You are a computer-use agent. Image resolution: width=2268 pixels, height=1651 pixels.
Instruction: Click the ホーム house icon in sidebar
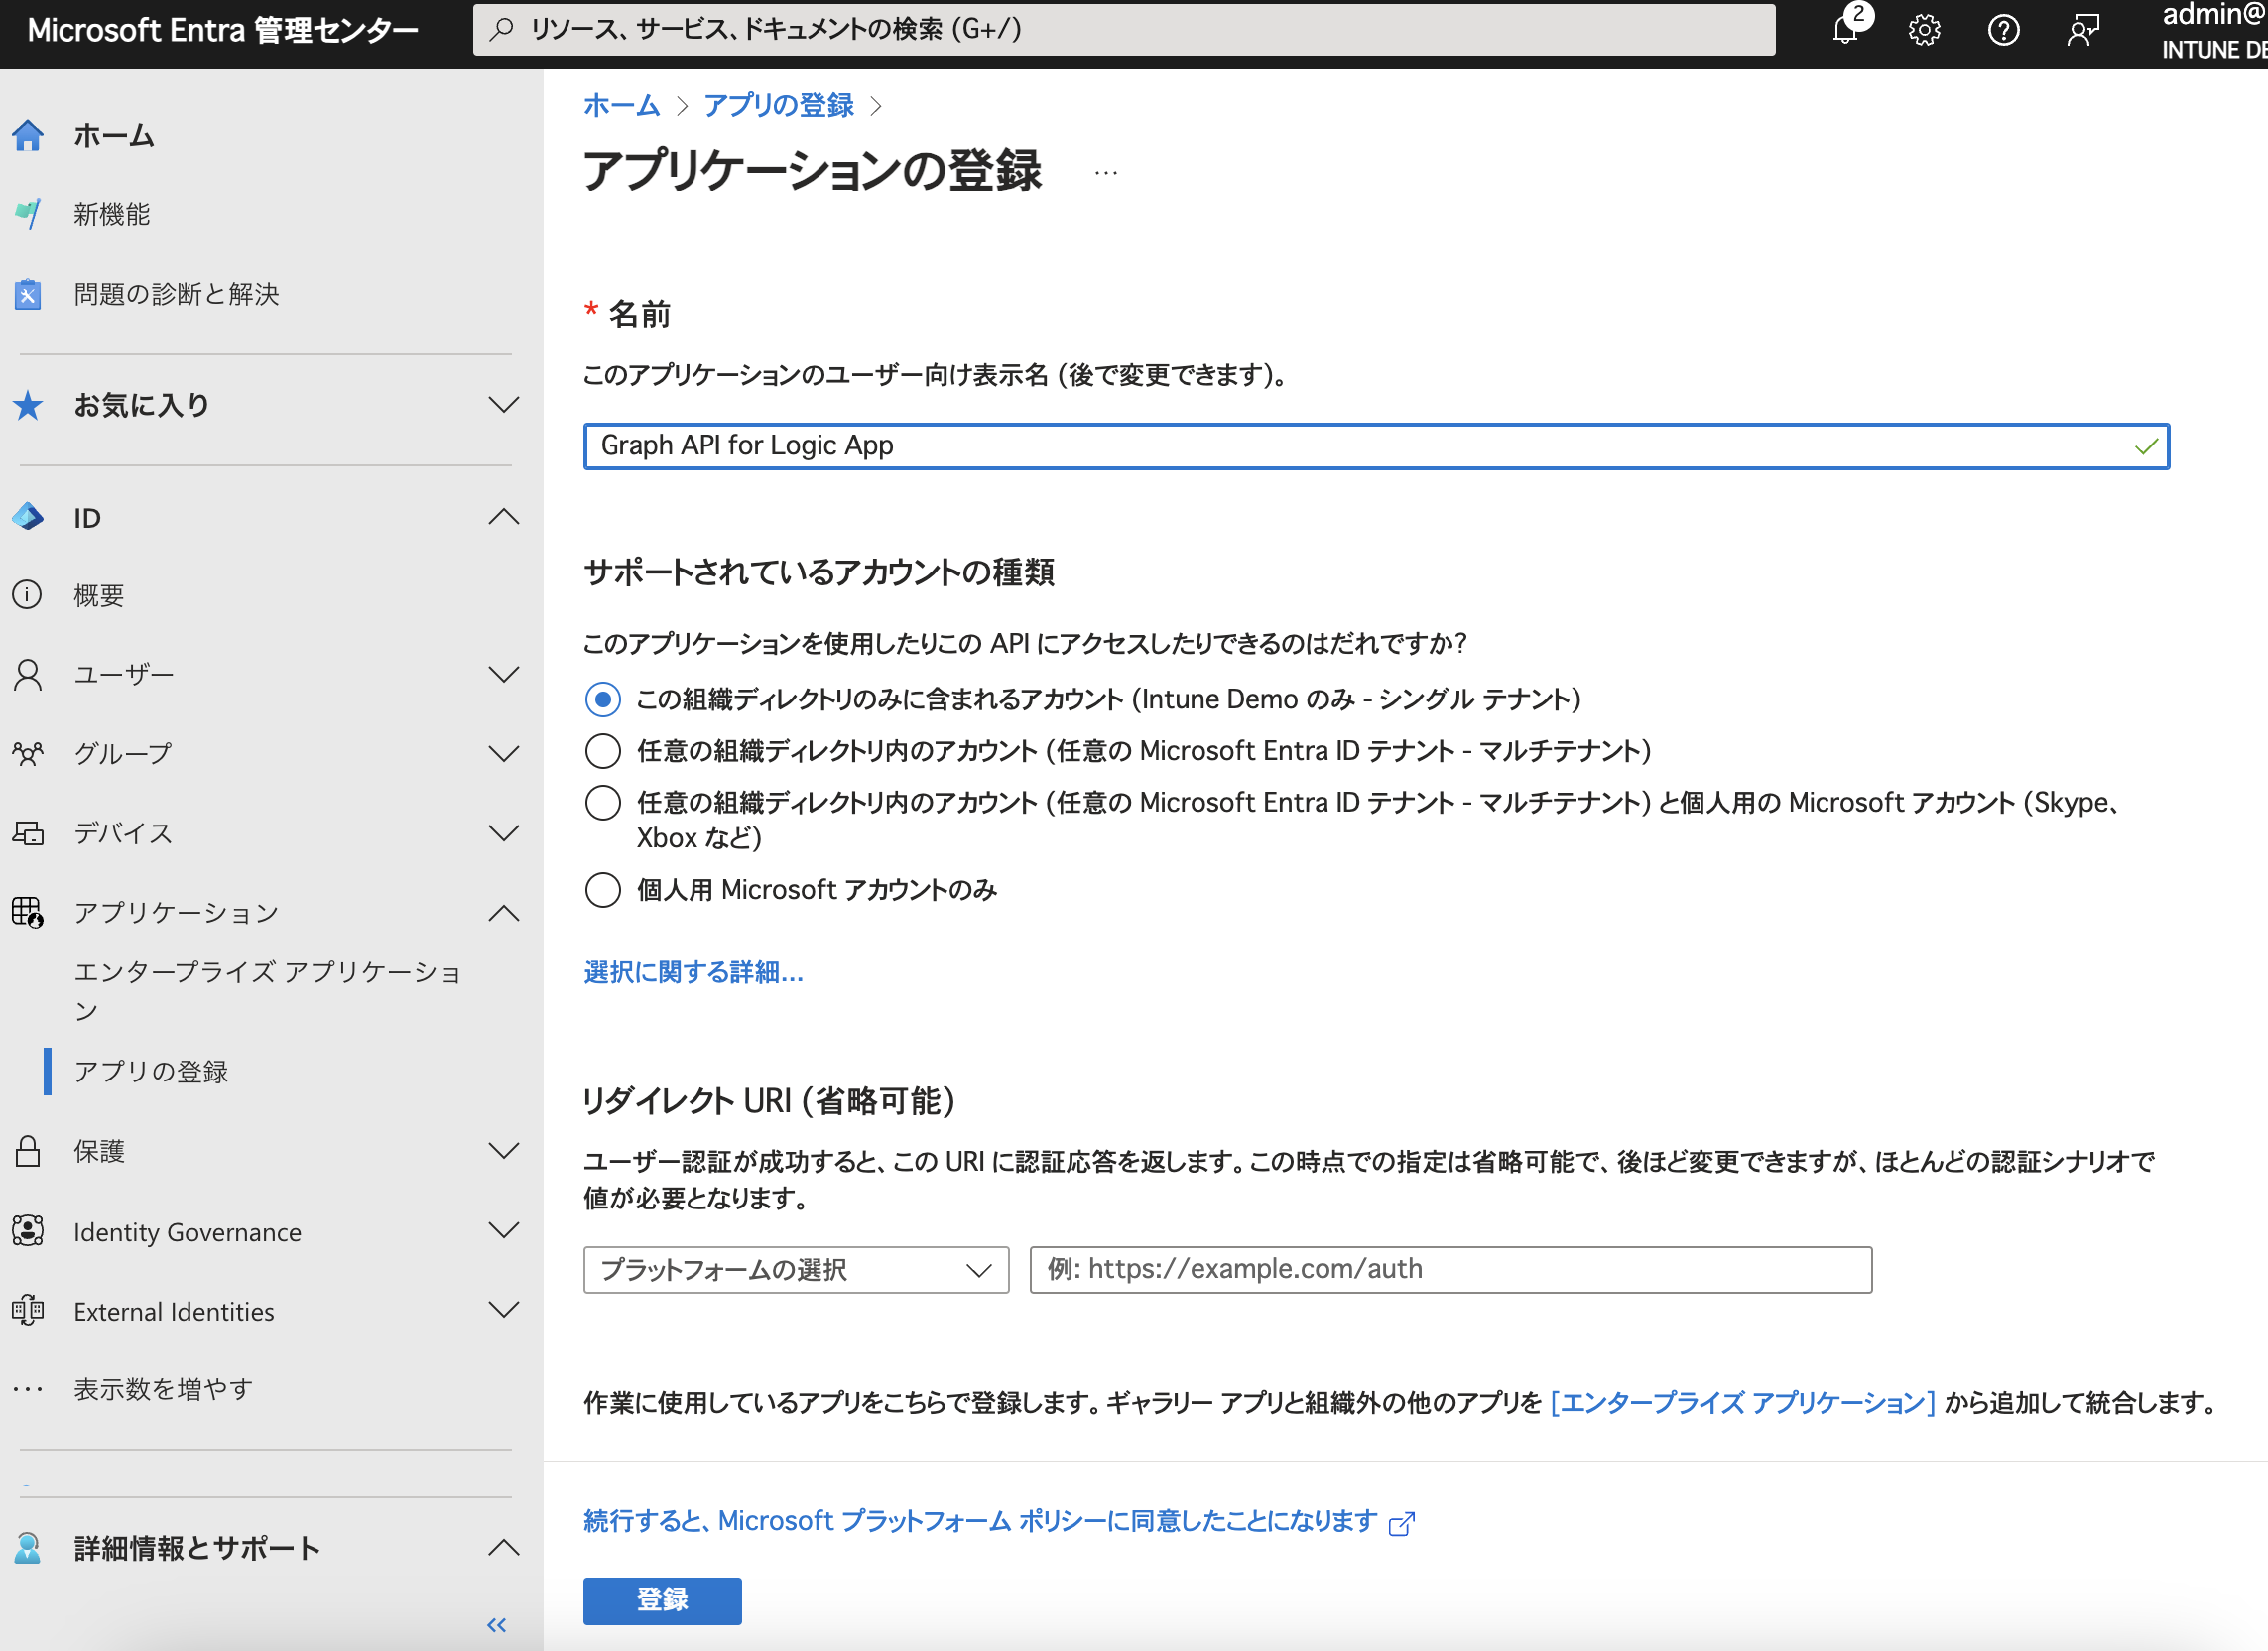click(28, 135)
